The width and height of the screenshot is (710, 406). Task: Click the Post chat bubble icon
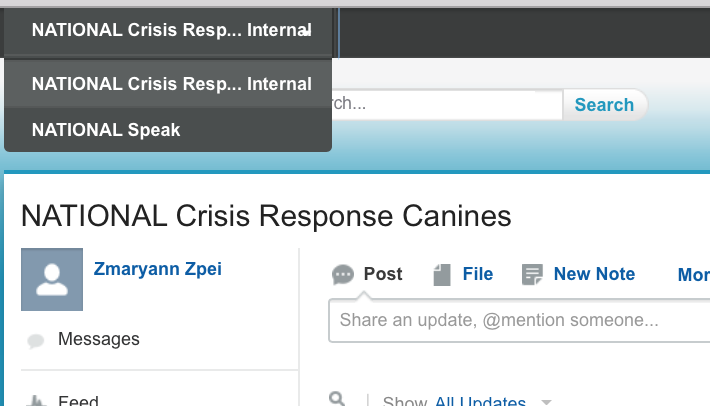(343, 275)
